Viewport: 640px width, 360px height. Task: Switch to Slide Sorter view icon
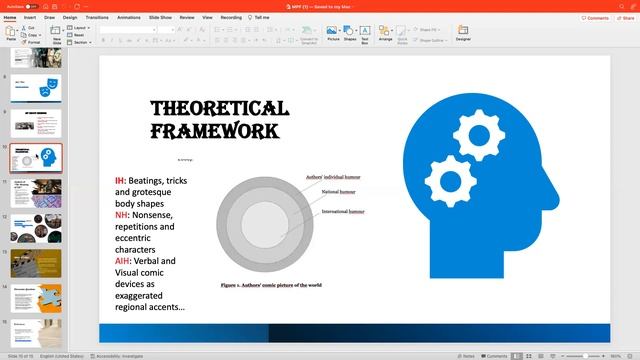point(529,356)
